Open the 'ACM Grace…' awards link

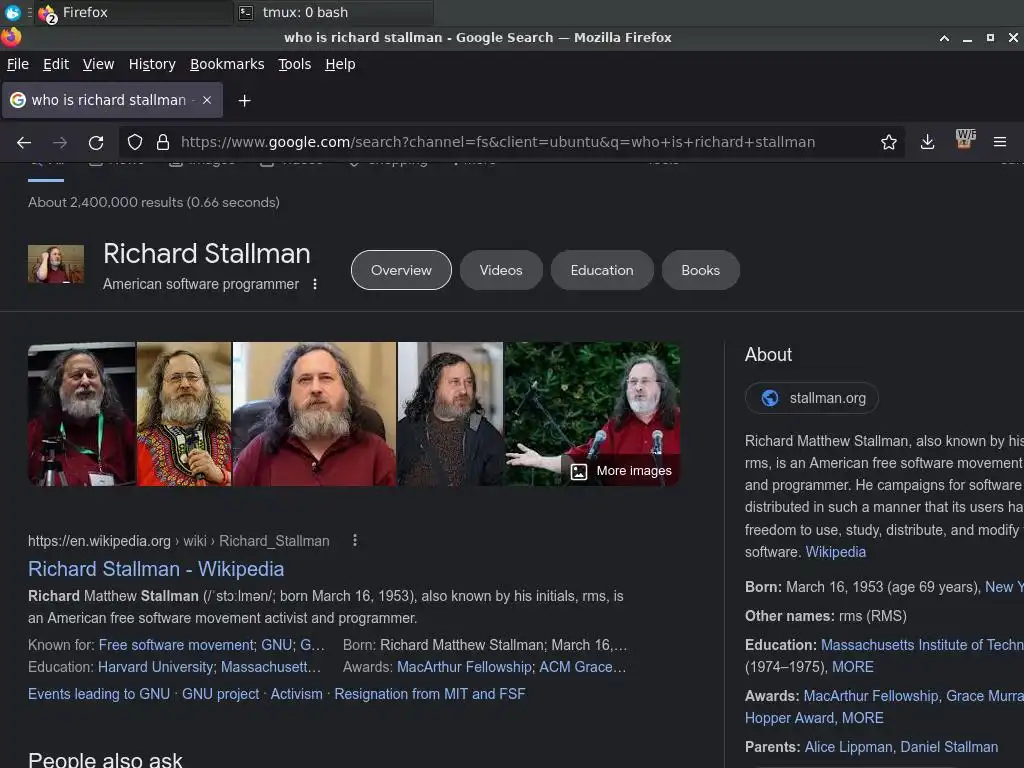(x=583, y=667)
